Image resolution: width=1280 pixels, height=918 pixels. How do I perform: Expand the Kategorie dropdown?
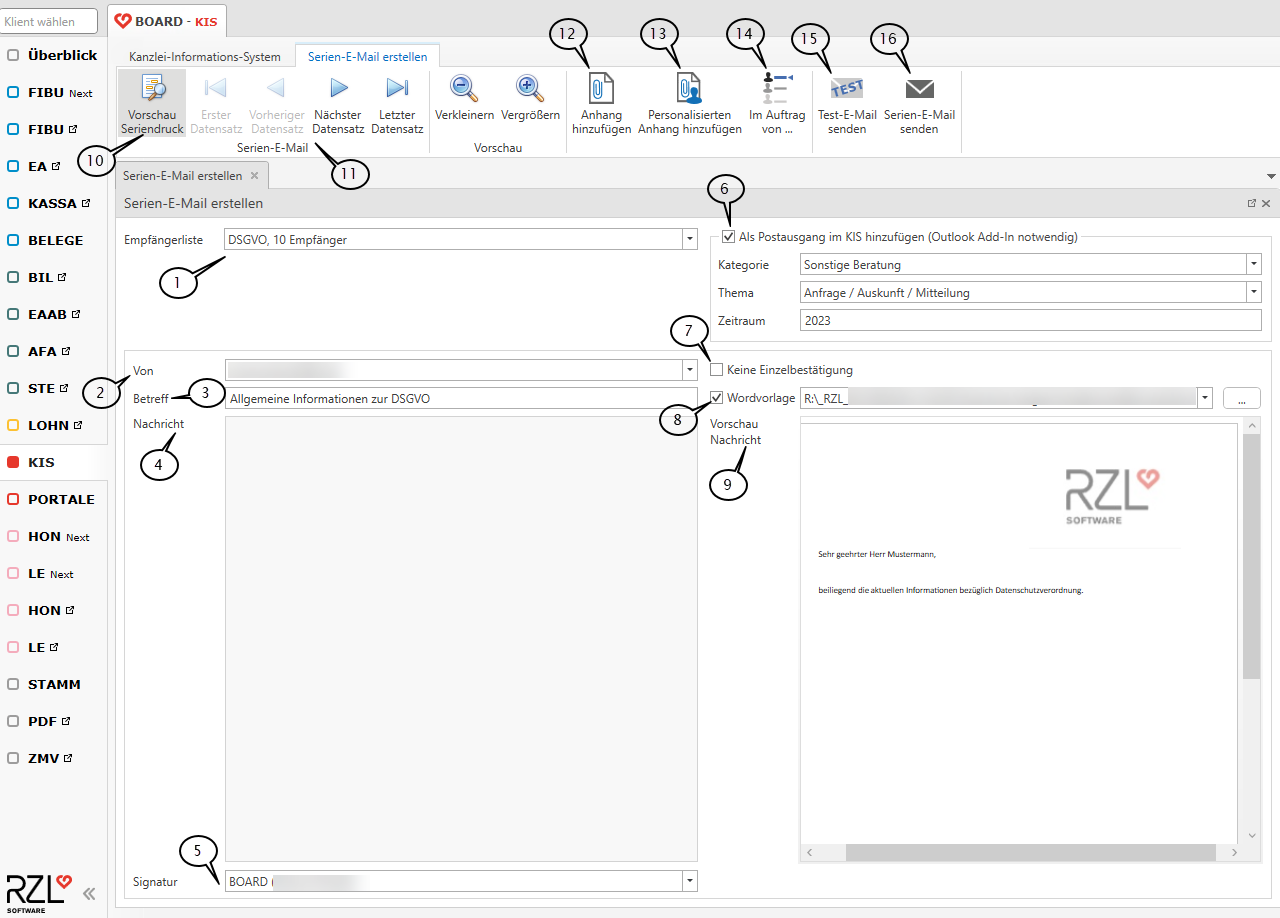tap(1254, 265)
